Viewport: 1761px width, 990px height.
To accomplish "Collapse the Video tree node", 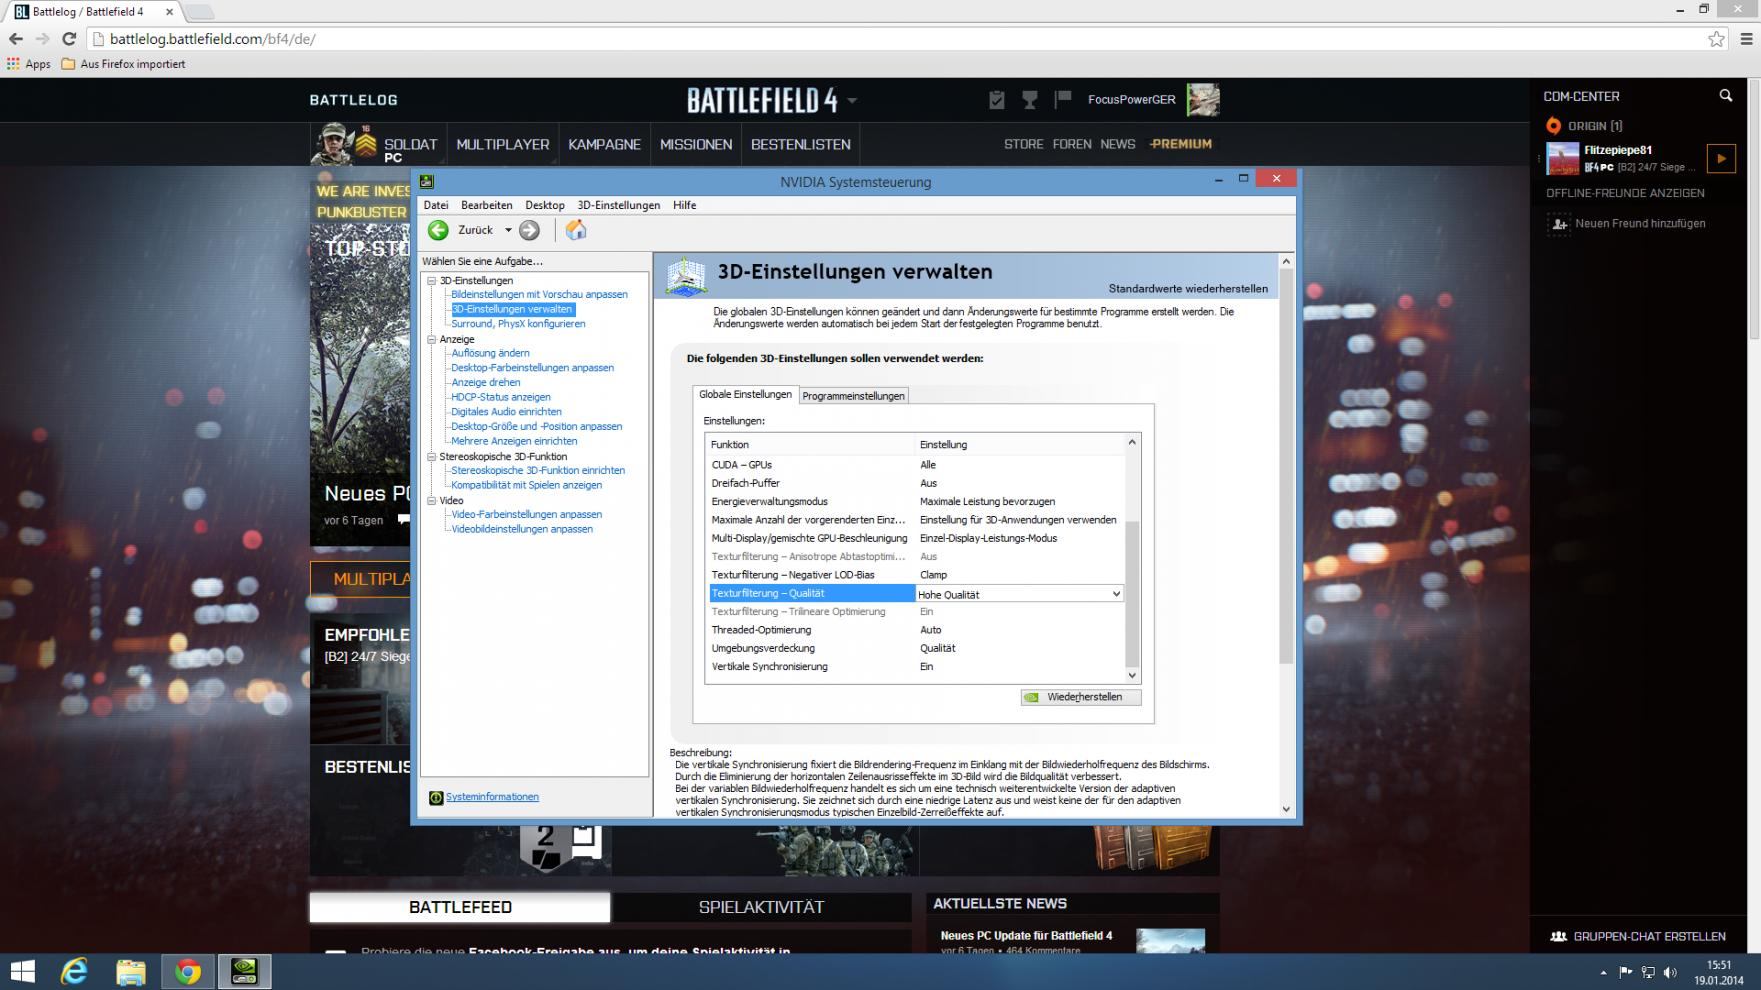I will tap(432, 500).
